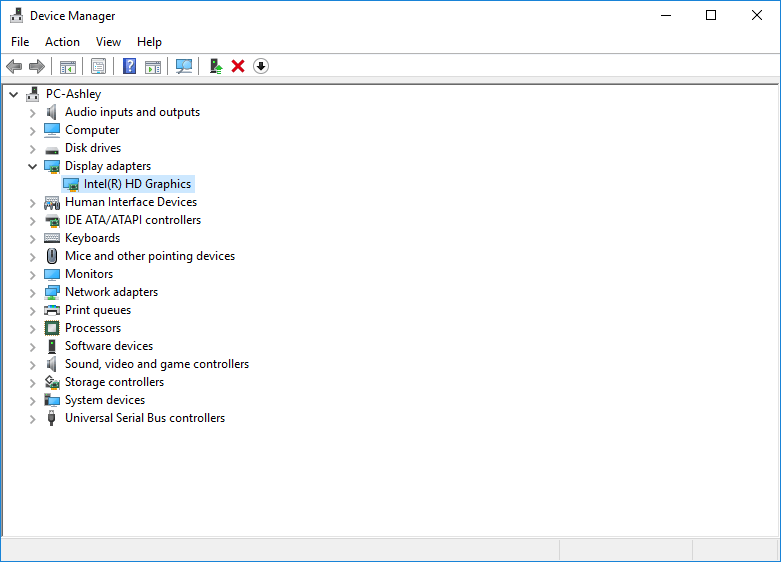Click the Help toolbar icon

(x=129, y=66)
